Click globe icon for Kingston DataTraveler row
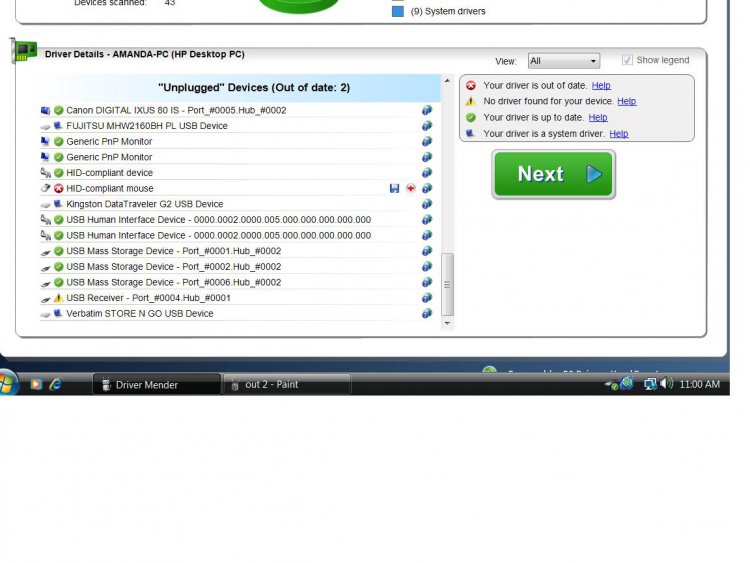Viewport: 750px width, 563px height. coord(427,204)
